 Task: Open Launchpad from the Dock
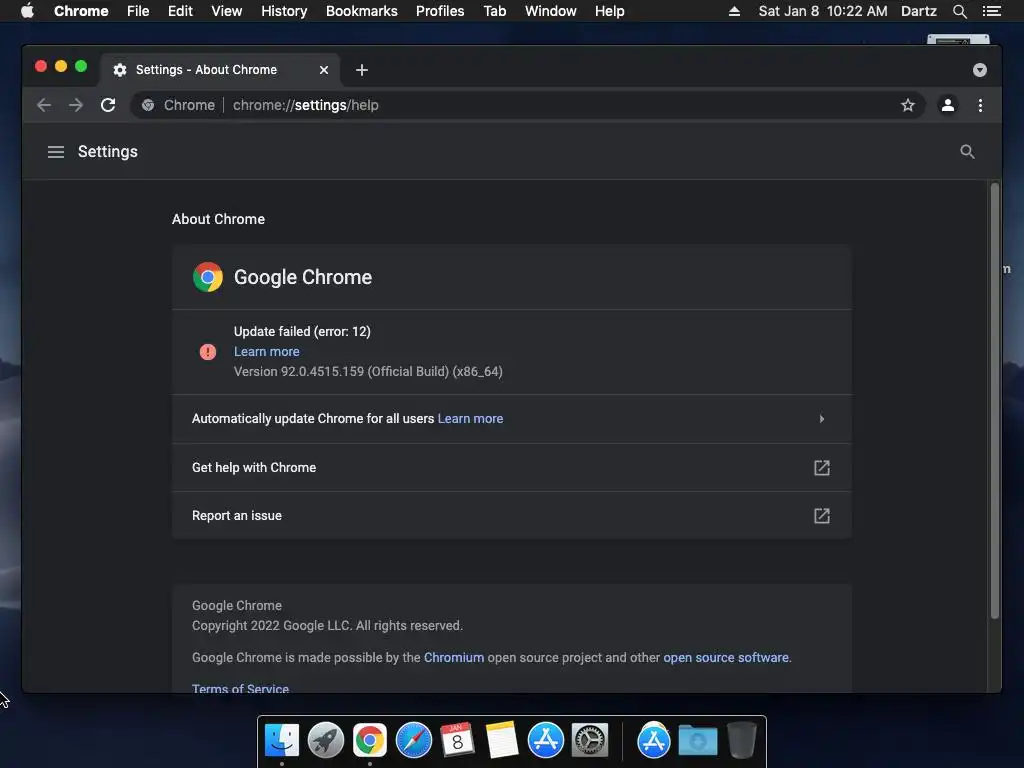325,741
